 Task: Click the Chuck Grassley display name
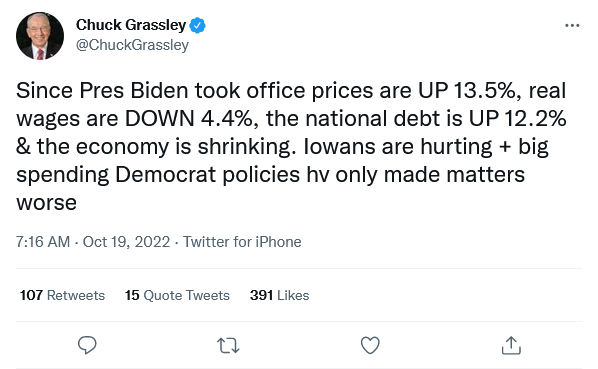point(131,25)
